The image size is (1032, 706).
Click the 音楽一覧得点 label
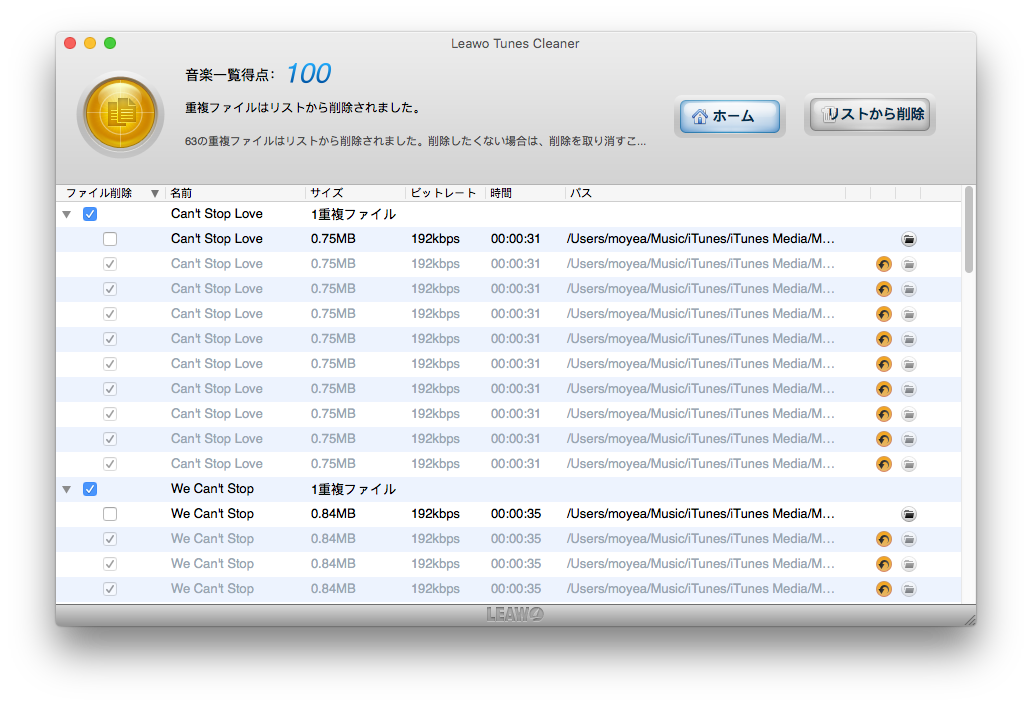pos(230,75)
